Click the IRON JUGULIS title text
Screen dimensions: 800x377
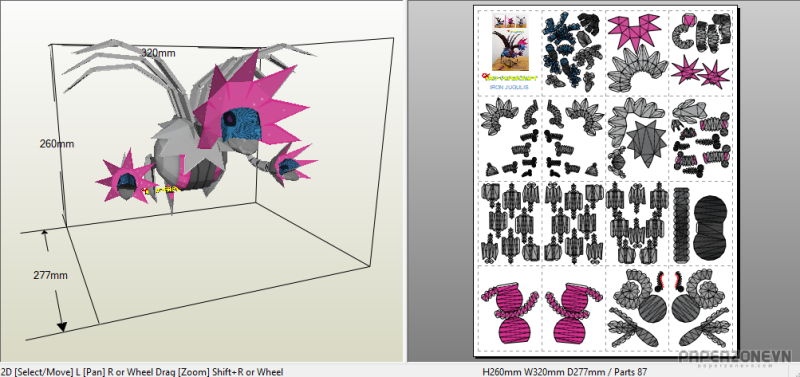point(509,87)
